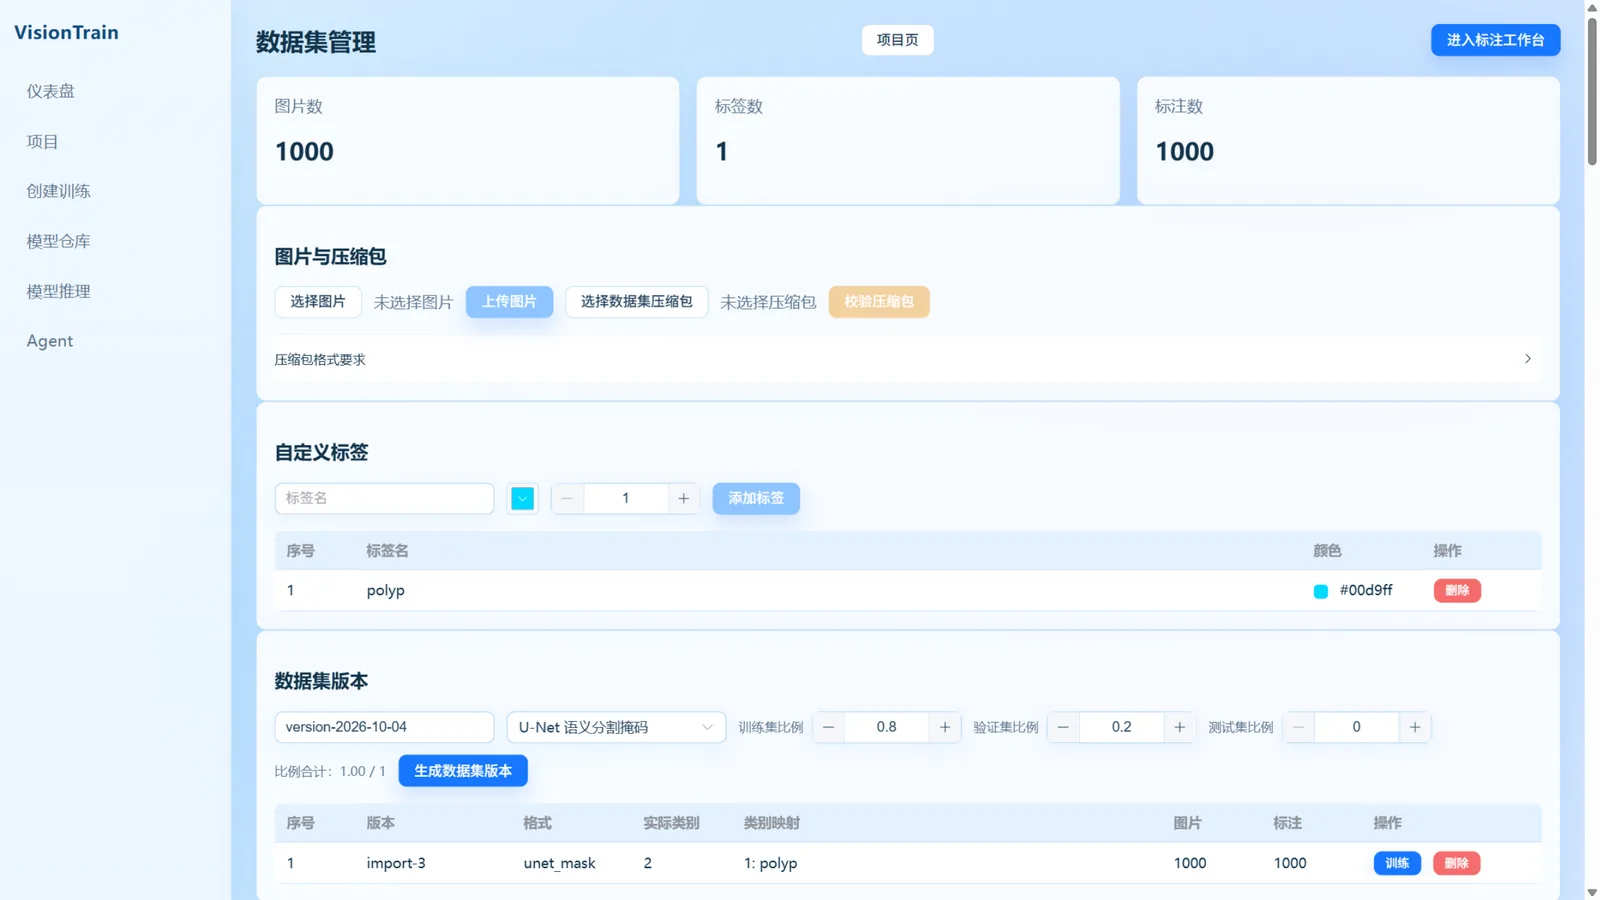This screenshot has height=900, width=1600.
Task: Decrease 测试集比例 with minus button
Action: point(1299,727)
